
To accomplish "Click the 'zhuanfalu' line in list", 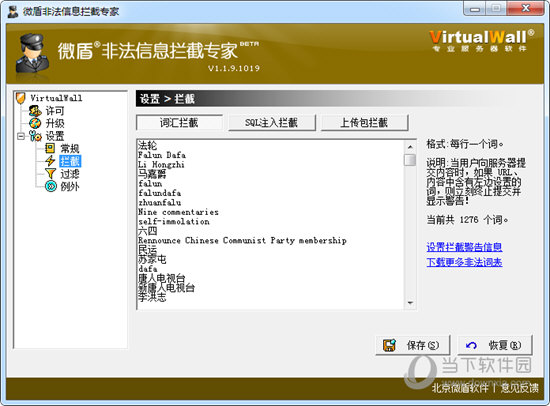I will tap(160, 202).
